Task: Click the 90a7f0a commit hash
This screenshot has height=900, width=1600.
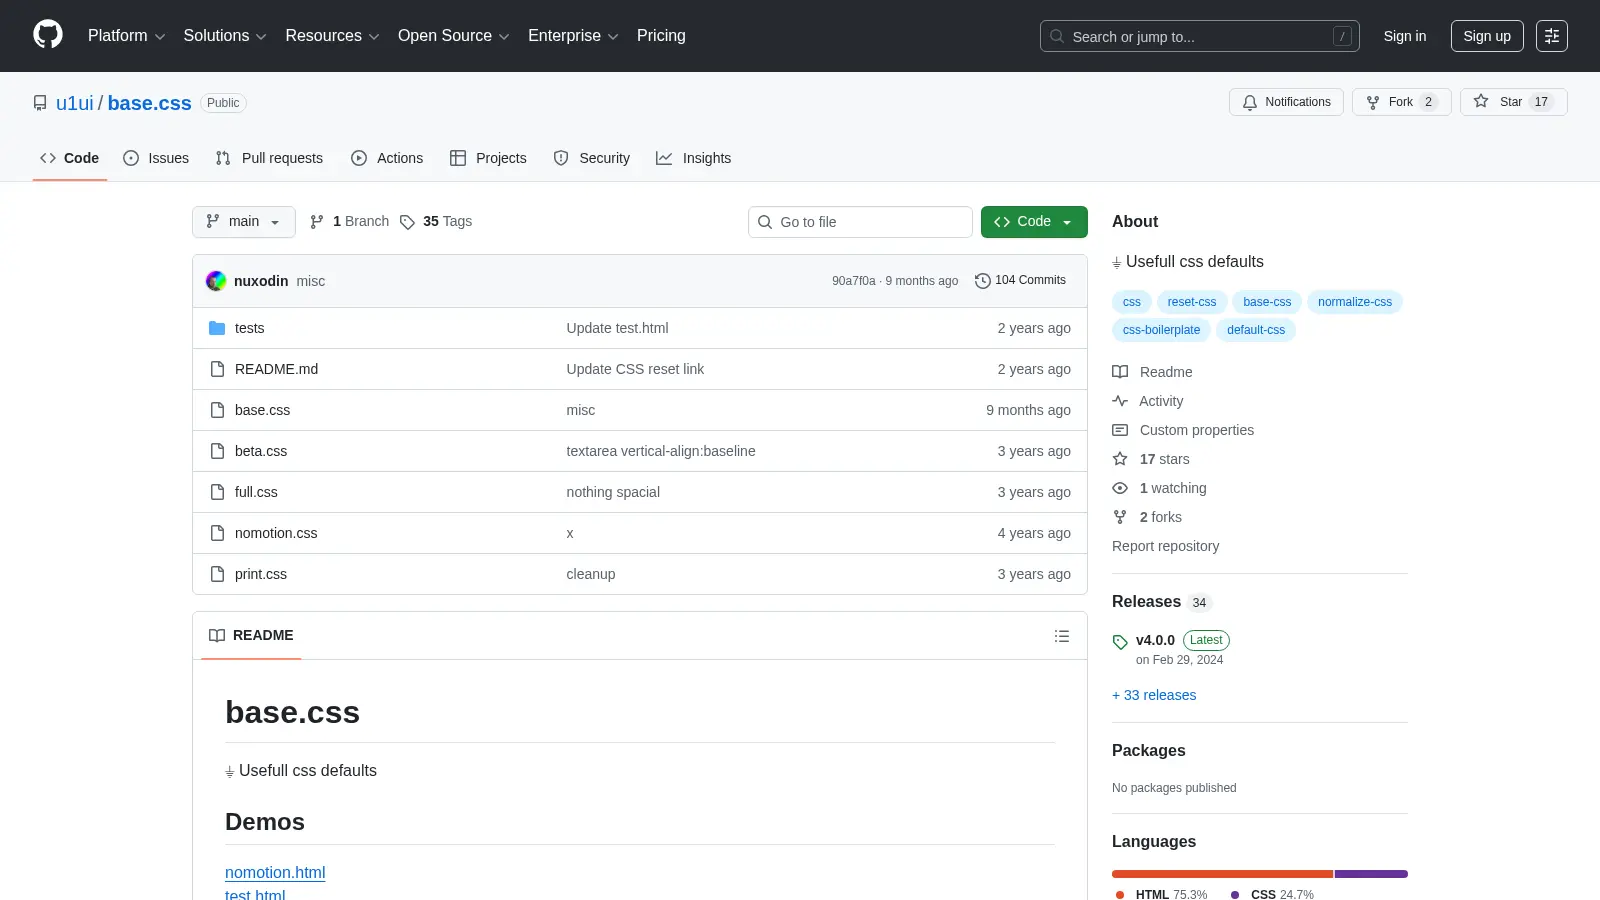Action: (x=853, y=281)
